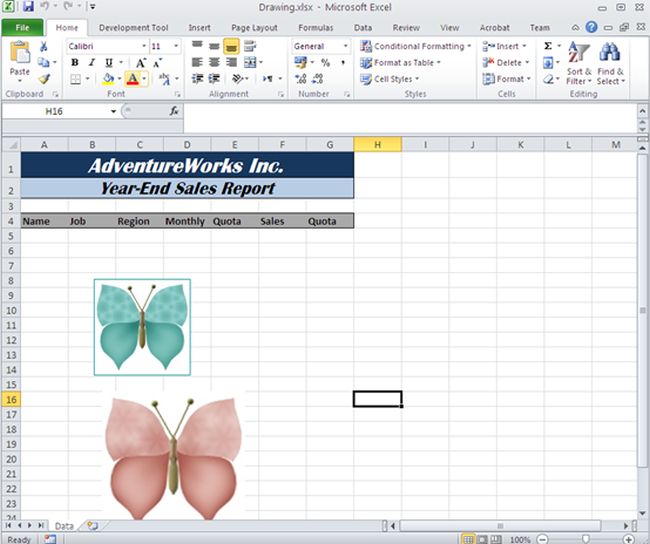This screenshot has width=650, height=544.
Task: Click the Middle Align icon
Action: 214,46
